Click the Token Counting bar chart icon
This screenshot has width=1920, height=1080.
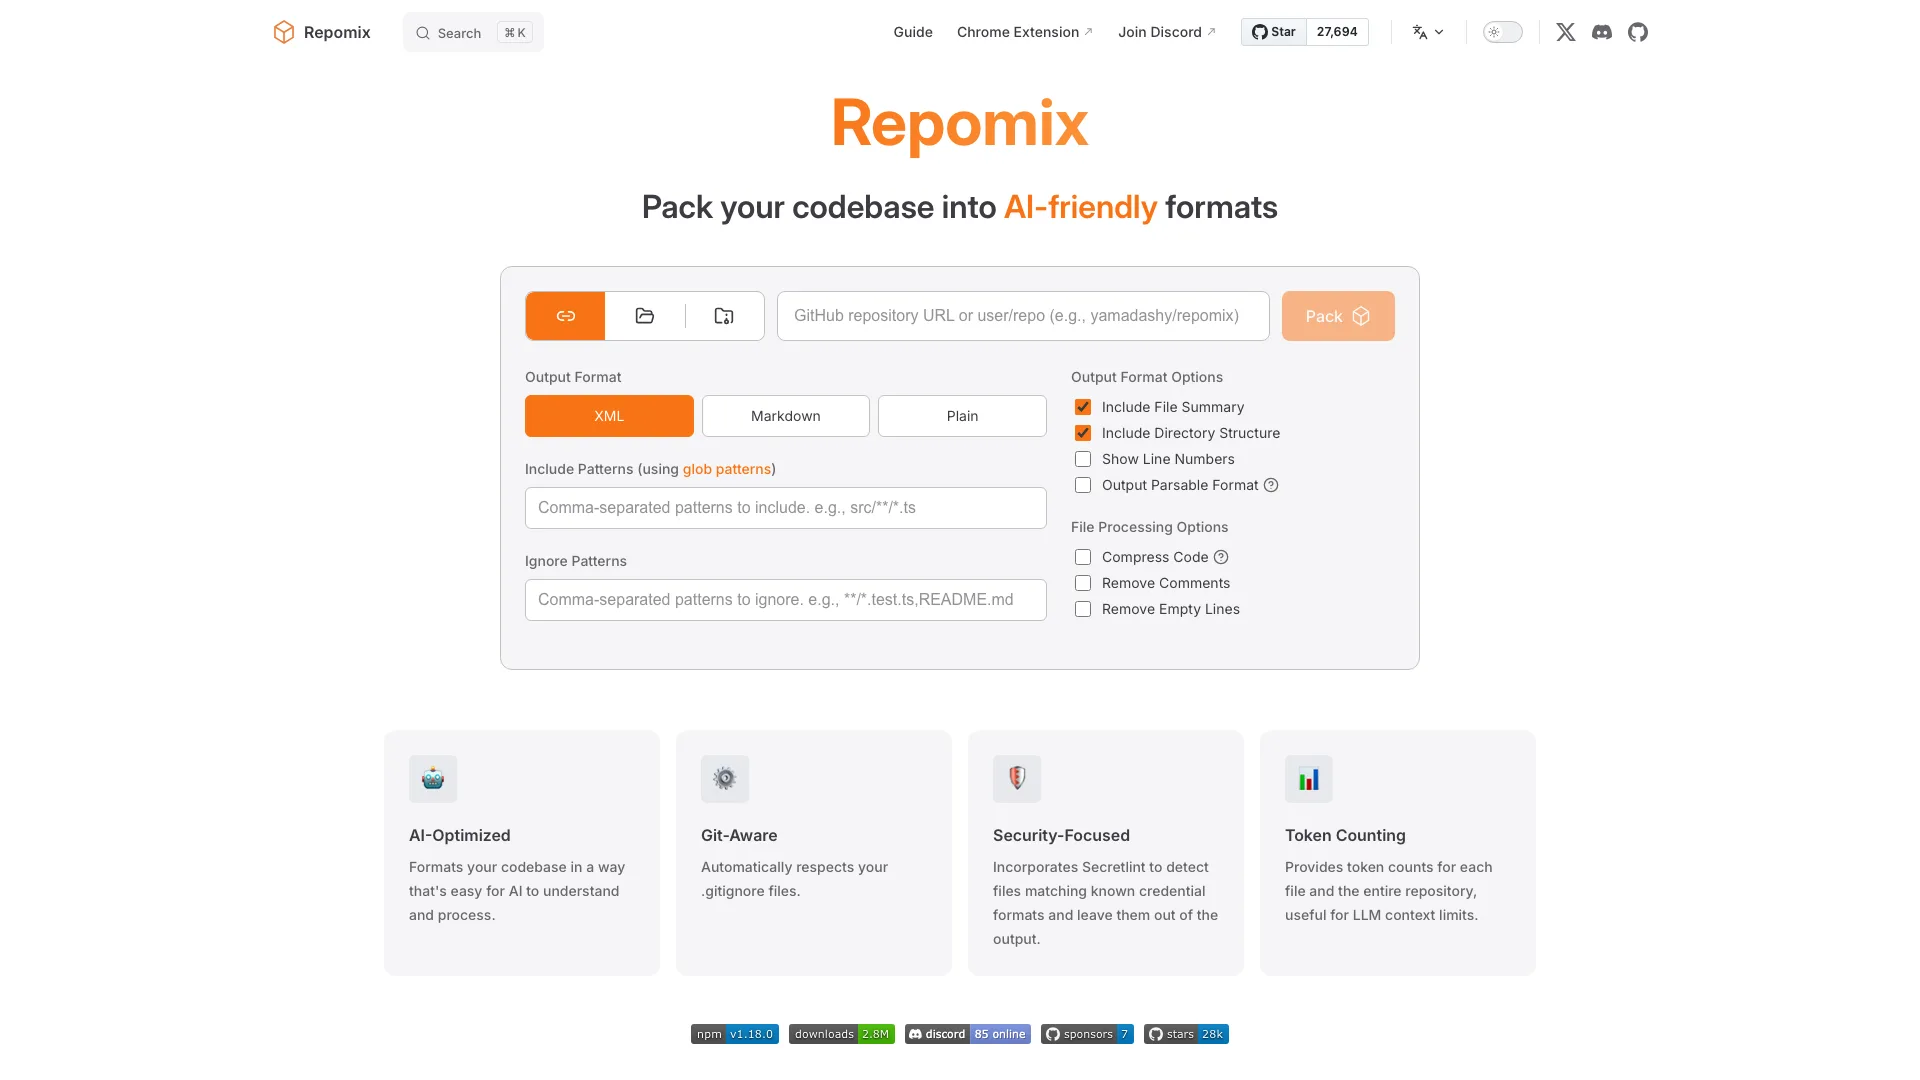tap(1309, 779)
